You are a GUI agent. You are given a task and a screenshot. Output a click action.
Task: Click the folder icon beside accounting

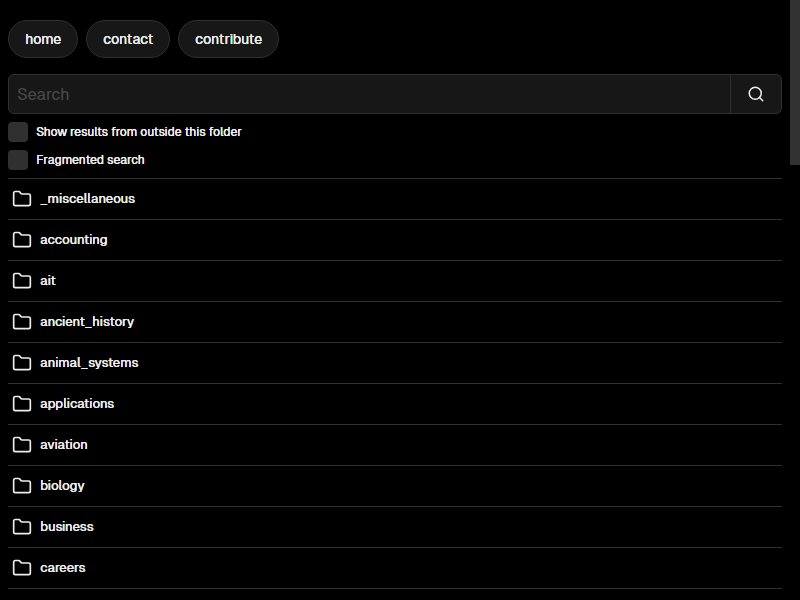pos(22,239)
